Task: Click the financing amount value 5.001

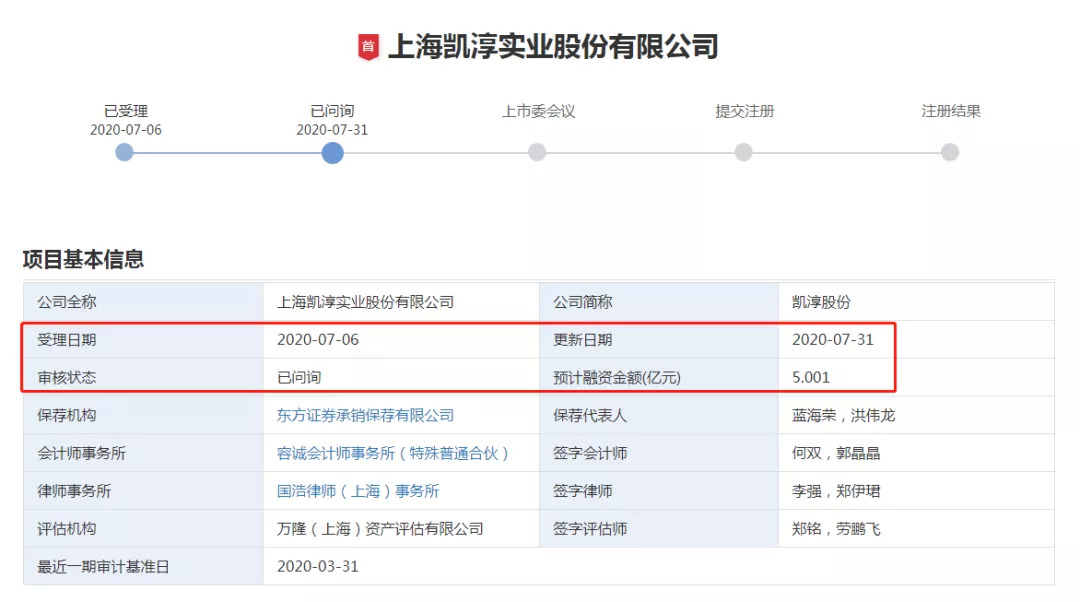Action: 811,377
